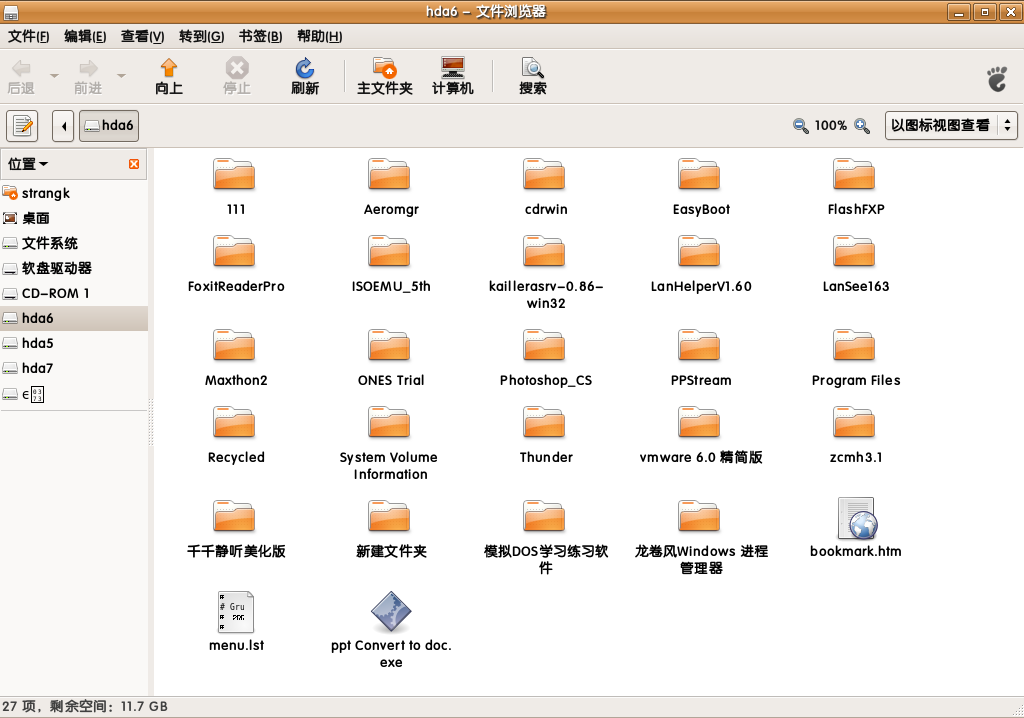Select the zcmh3.1 folder

coord(854,423)
